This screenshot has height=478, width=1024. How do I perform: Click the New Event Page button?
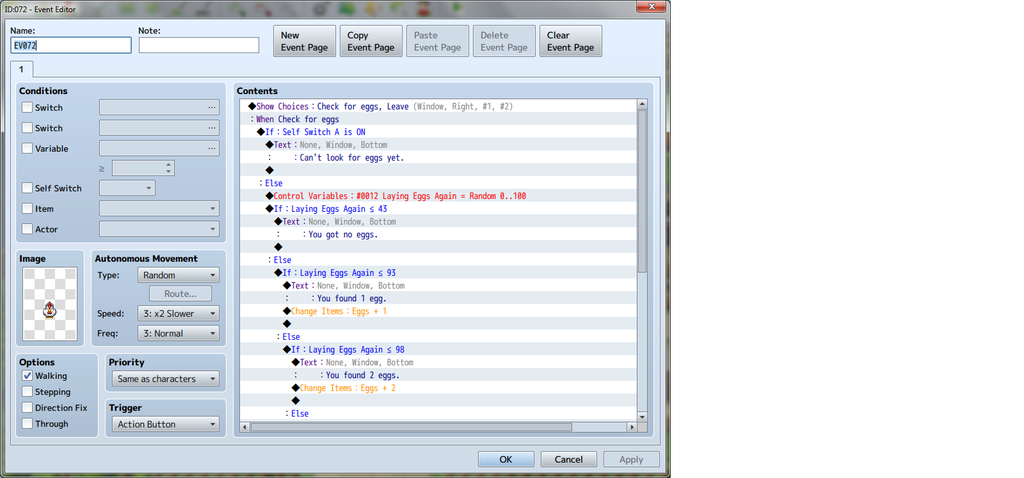point(304,41)
